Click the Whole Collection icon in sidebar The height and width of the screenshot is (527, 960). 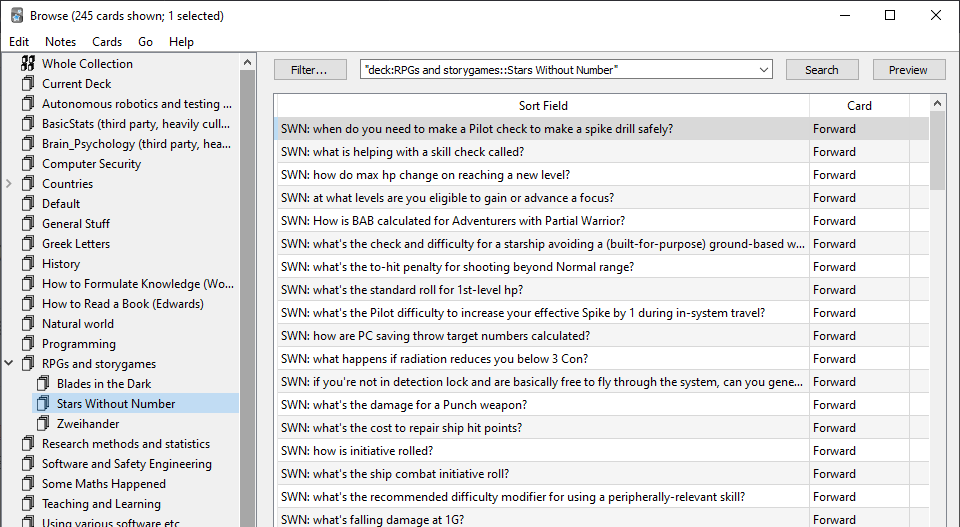coord(28,64)
